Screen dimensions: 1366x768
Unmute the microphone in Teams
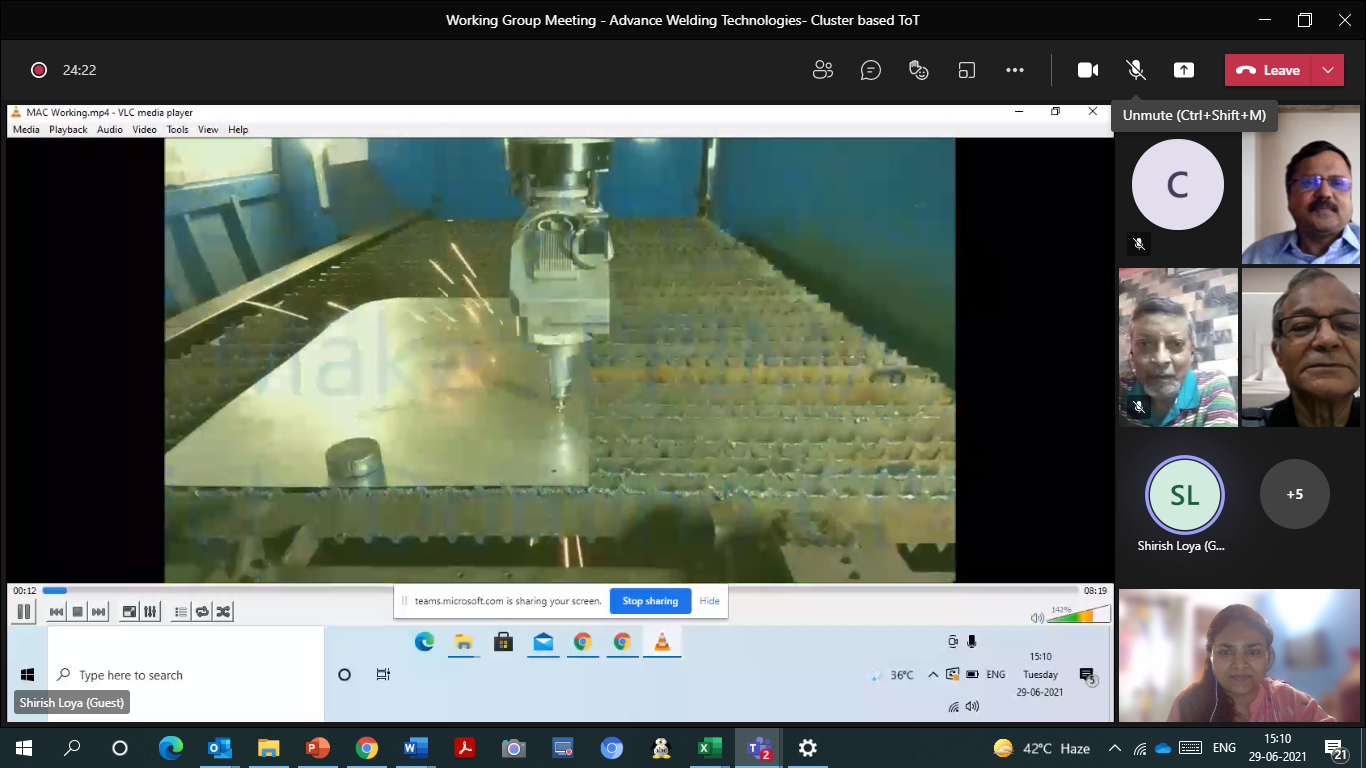click(x=1136, y=70)
